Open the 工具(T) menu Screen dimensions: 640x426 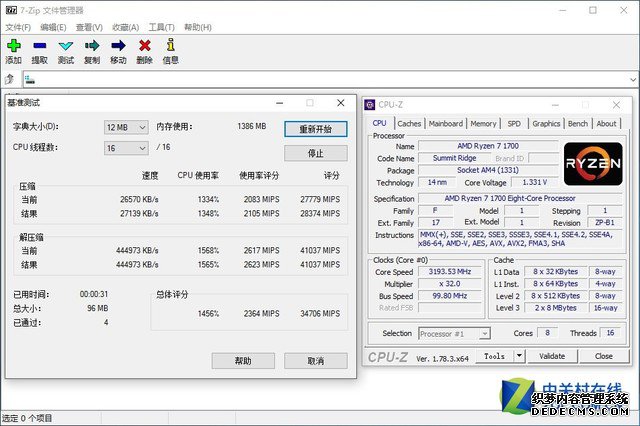coord(161,27)
